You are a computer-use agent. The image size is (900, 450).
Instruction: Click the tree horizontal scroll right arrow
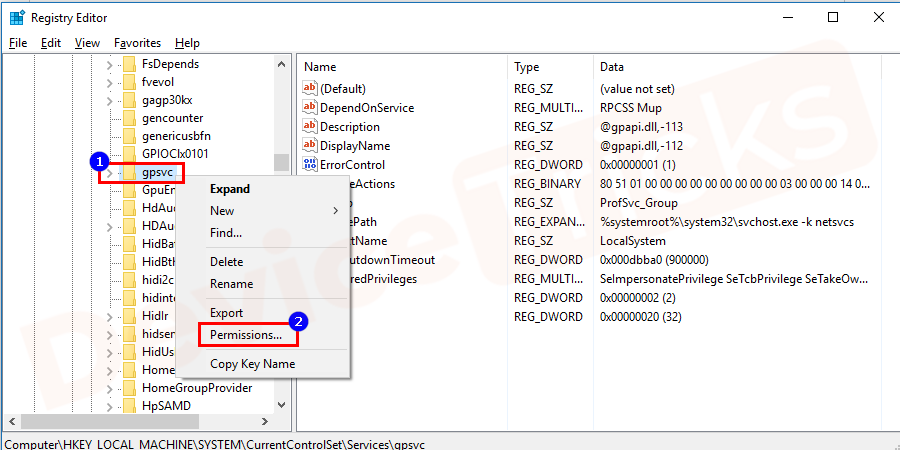coord(264,421)
